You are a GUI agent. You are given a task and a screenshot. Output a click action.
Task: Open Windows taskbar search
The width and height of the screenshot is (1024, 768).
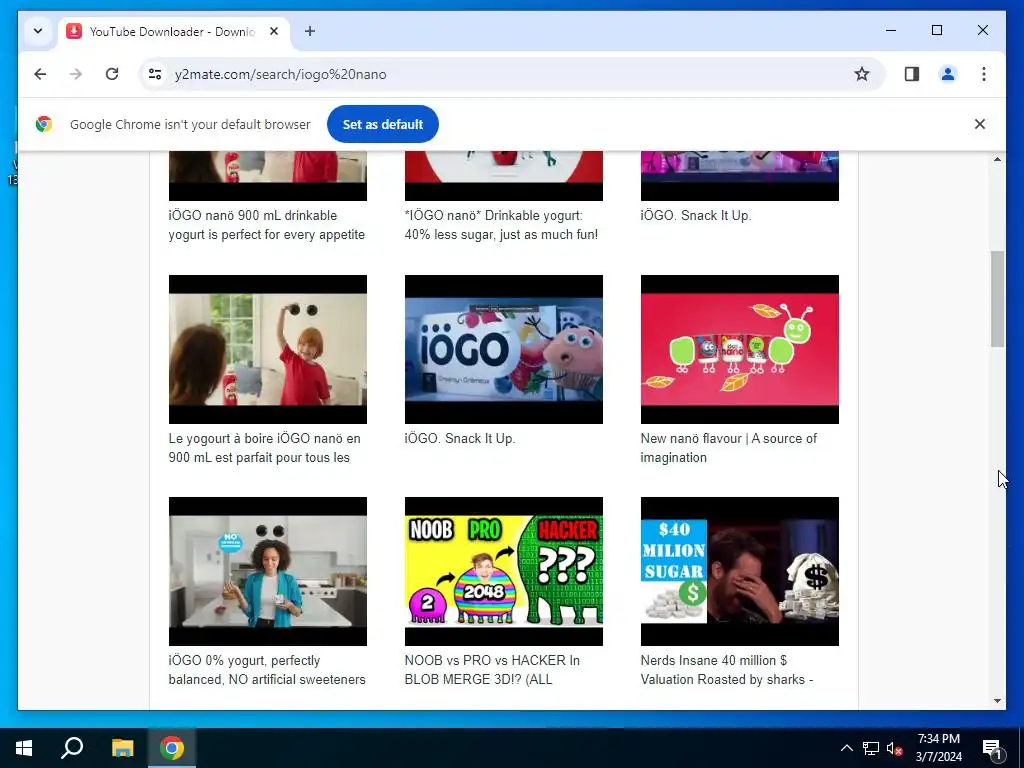(x=72, y=748)
